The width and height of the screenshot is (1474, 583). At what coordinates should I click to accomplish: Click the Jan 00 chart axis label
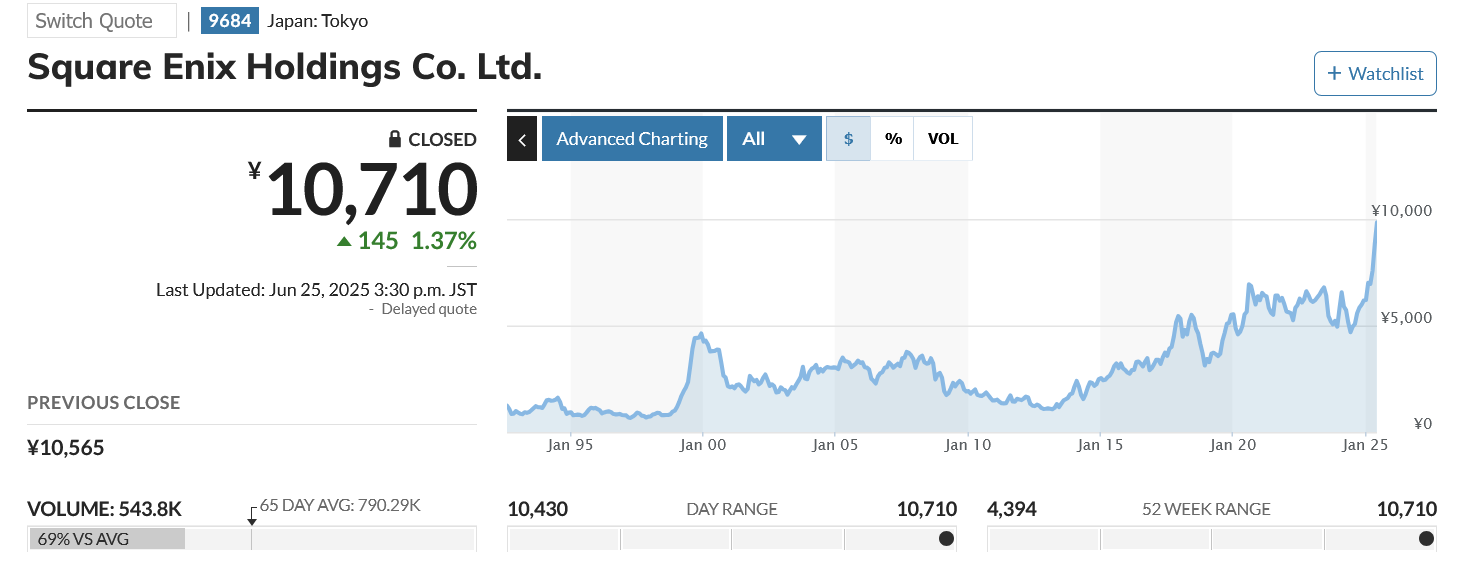[703, 445]
